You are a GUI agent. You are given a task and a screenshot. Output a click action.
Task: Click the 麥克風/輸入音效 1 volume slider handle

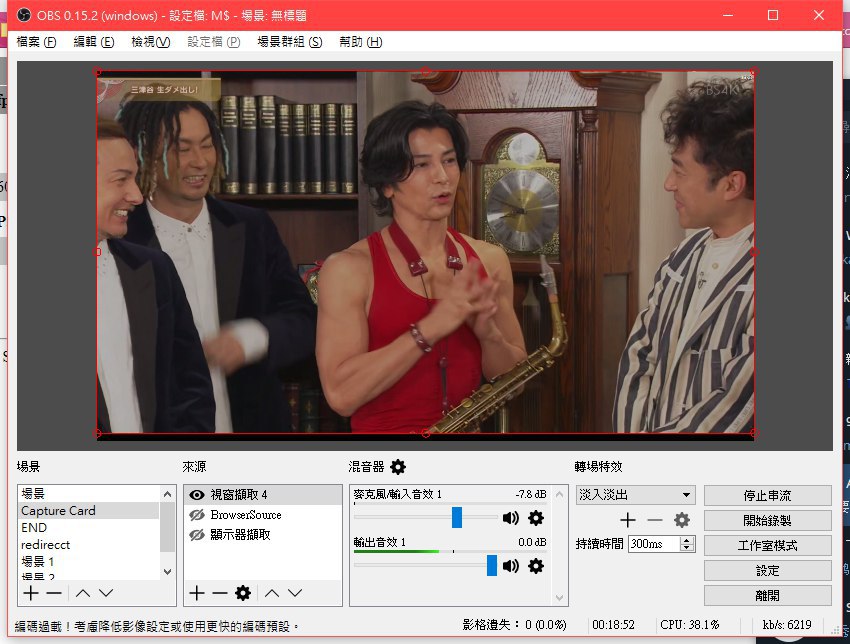coord(457,517)
